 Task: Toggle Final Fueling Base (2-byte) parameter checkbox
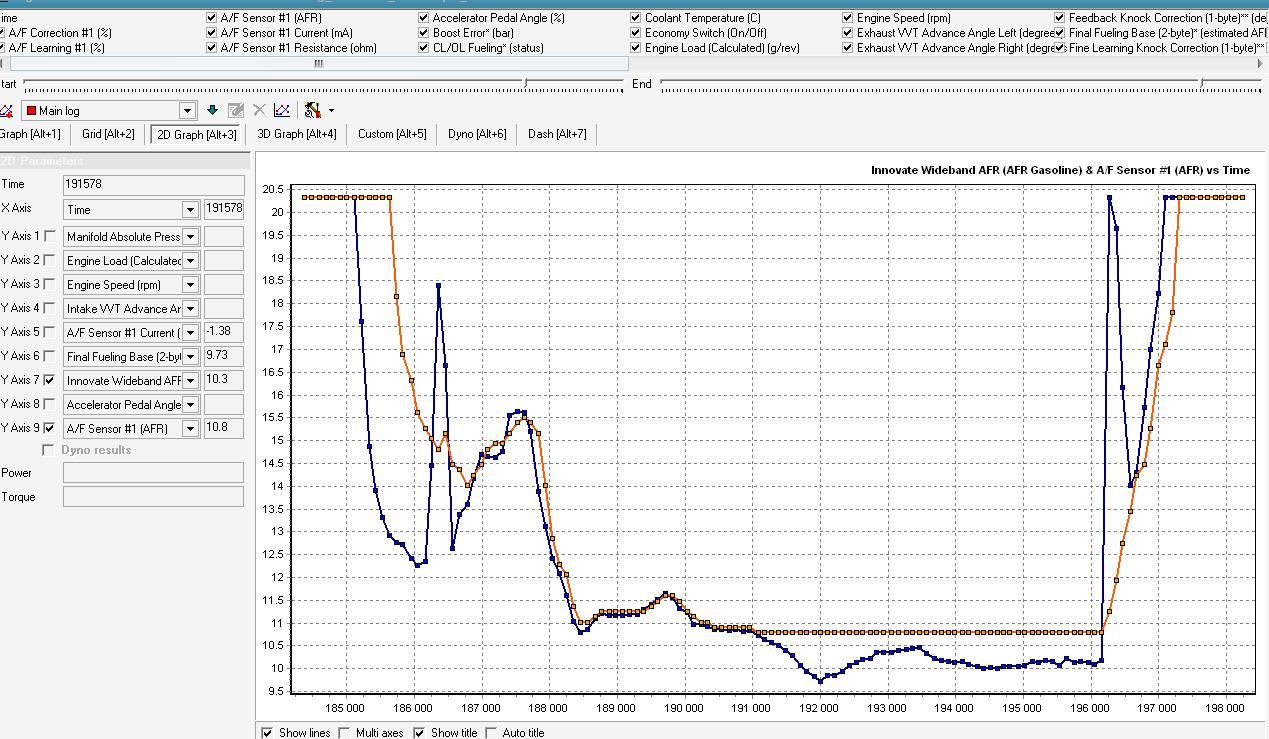tap(1060, 33)
